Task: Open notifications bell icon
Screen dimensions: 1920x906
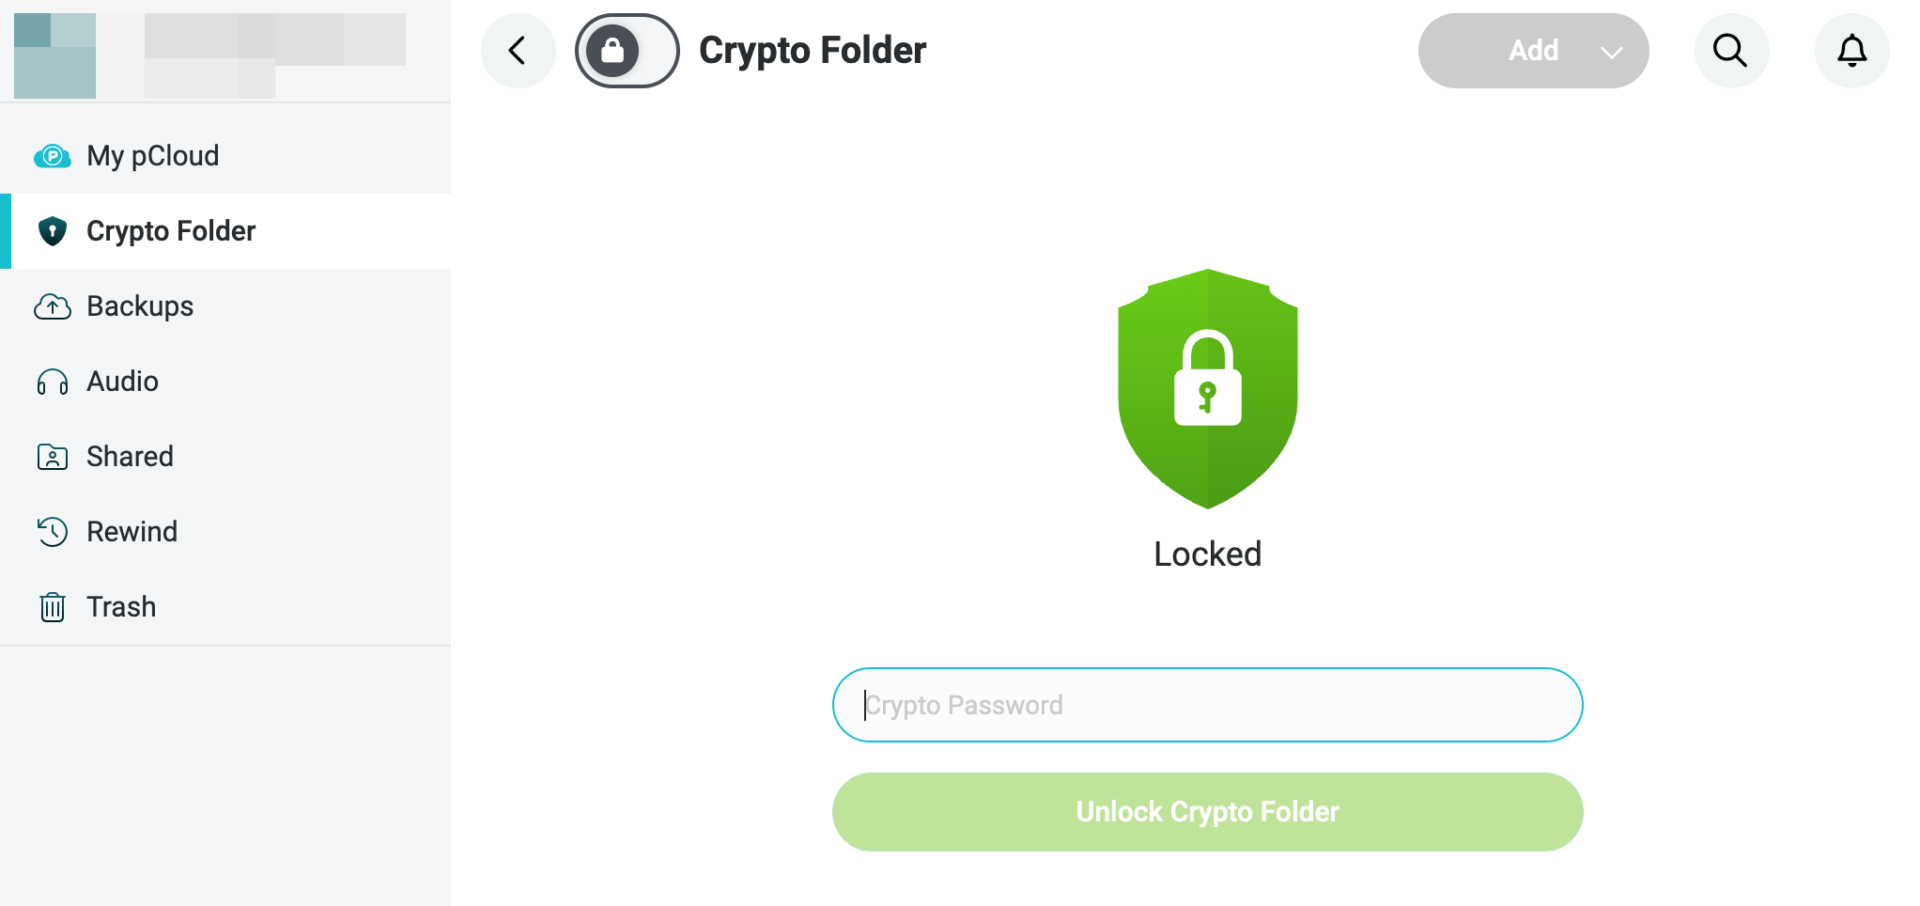Action: coord(1851,51)
